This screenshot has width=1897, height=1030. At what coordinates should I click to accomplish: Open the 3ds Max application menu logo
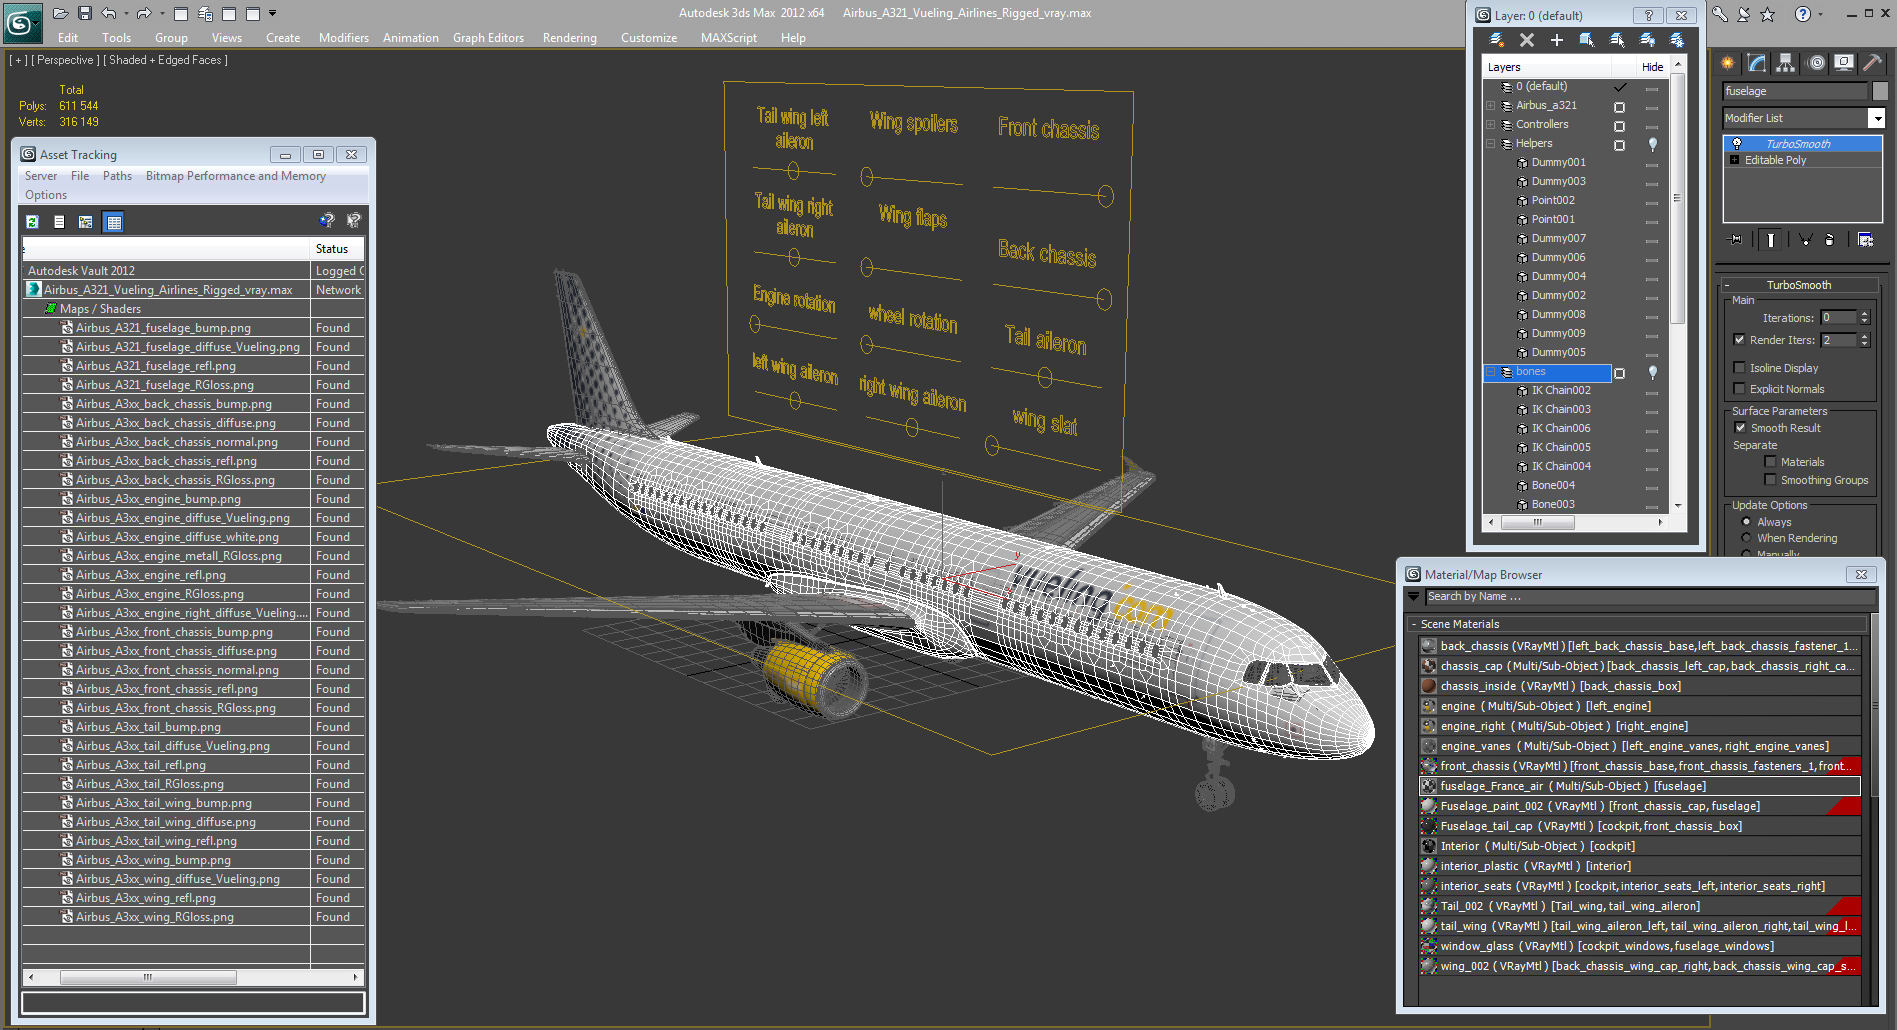[x=22, y=22]
